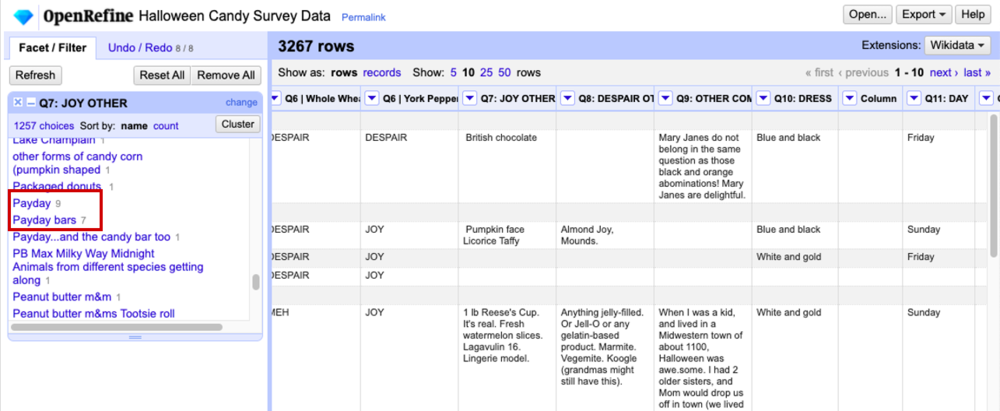
Task: Open the Q10: DRESS column menu
Action: pyautogui.click(x=763, y=98)
